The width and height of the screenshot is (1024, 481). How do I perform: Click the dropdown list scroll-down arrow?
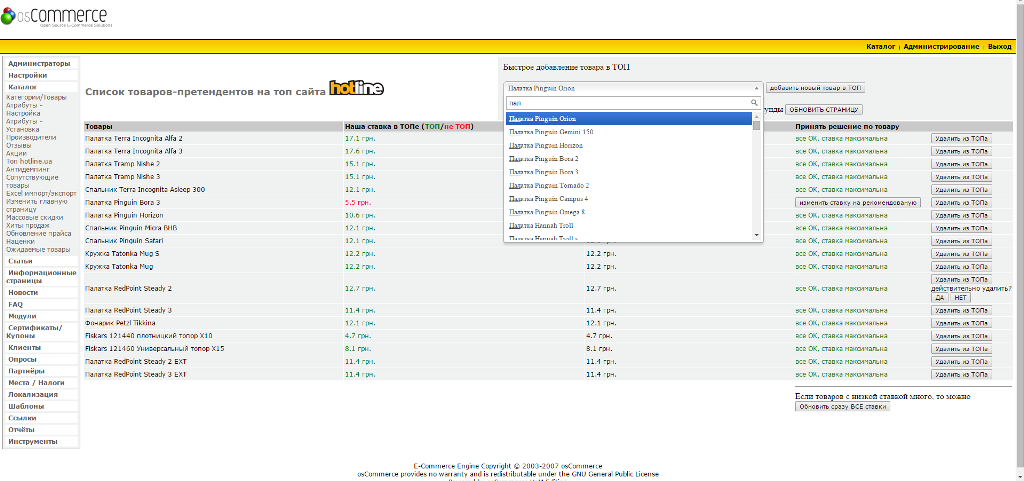pos(756,235)
